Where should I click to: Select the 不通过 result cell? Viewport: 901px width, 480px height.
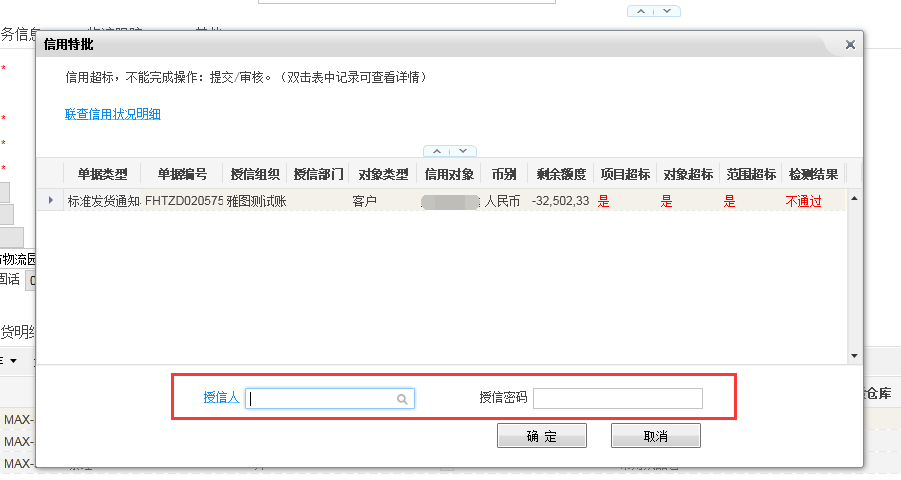pos(803,201)
